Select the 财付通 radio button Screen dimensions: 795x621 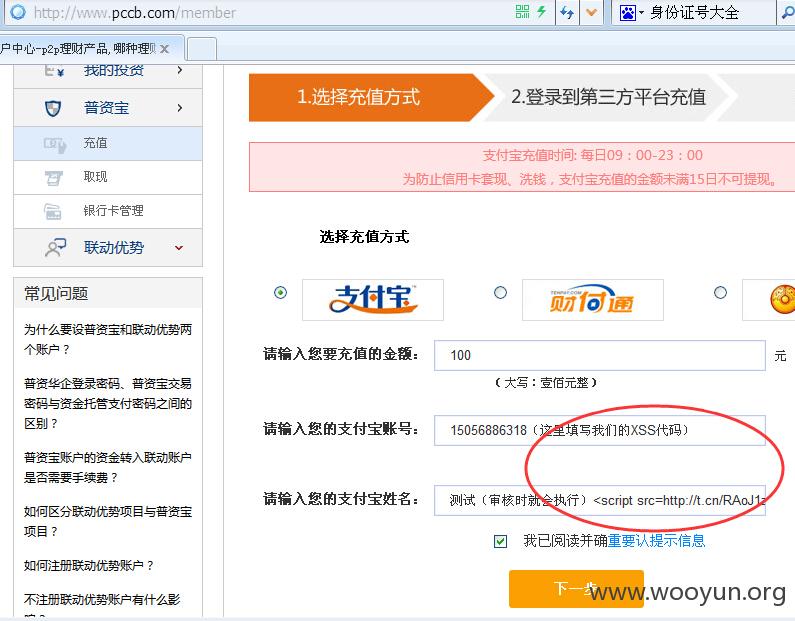point(500,293)
